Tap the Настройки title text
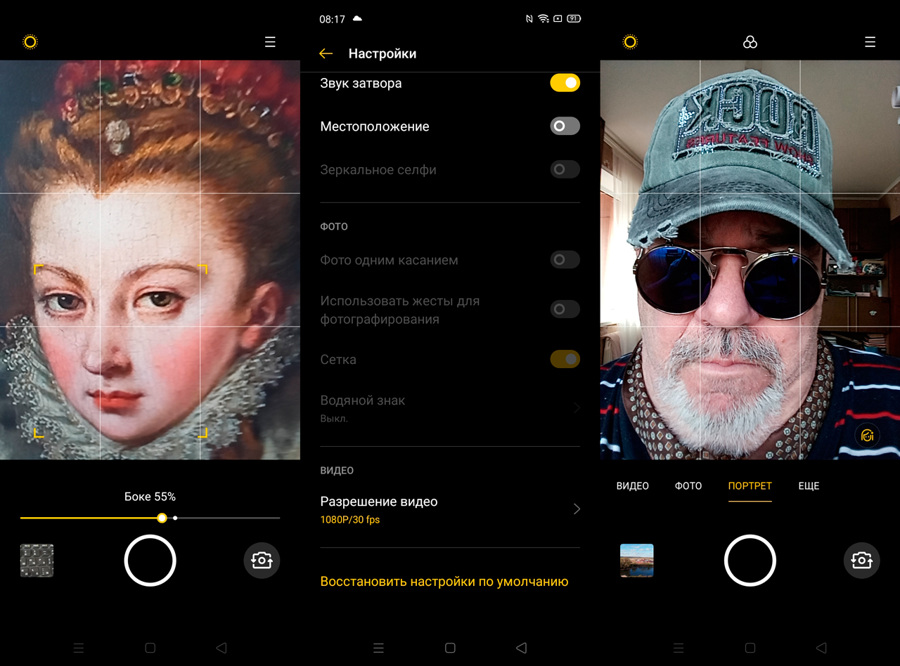900x666 pixels. (382, 53)
